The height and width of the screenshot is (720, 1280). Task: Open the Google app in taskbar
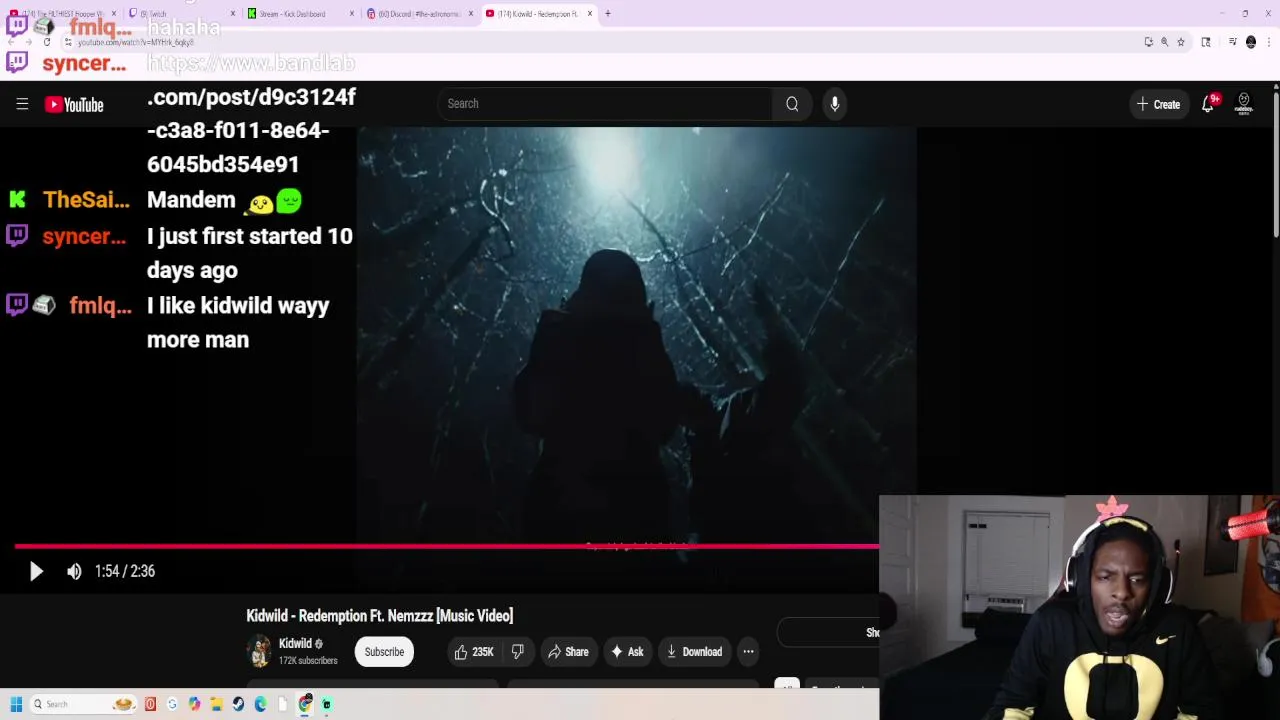[172, 704]
